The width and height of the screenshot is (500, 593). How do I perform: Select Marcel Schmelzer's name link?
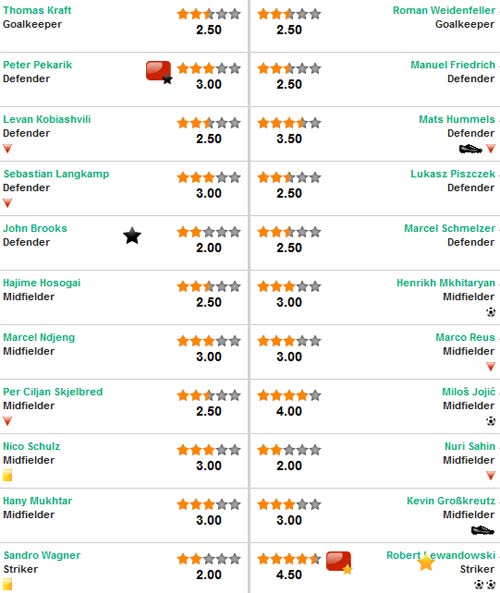tap(450, 228)
